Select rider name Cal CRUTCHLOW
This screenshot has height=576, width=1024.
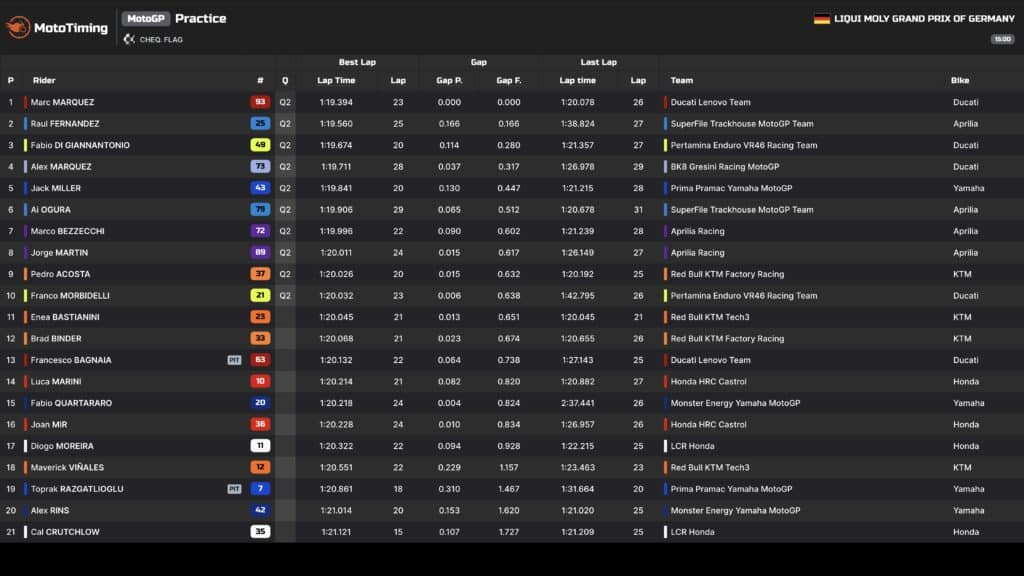pos(65,532)
